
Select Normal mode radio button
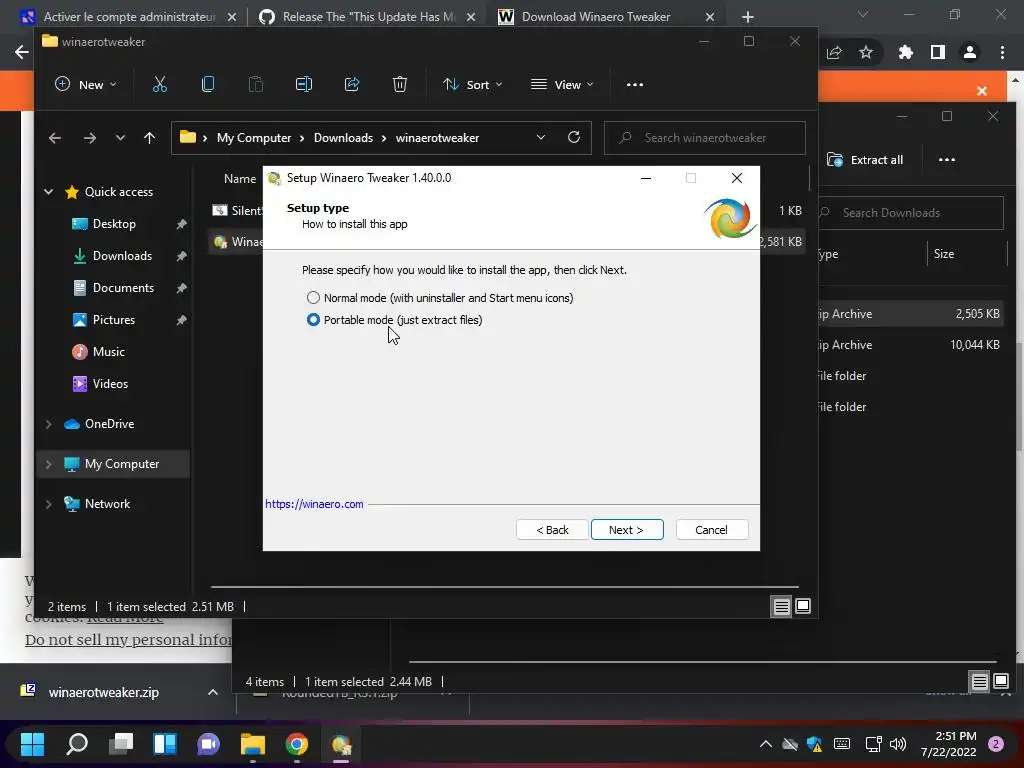pyautogui.click(x=313, y=298)
